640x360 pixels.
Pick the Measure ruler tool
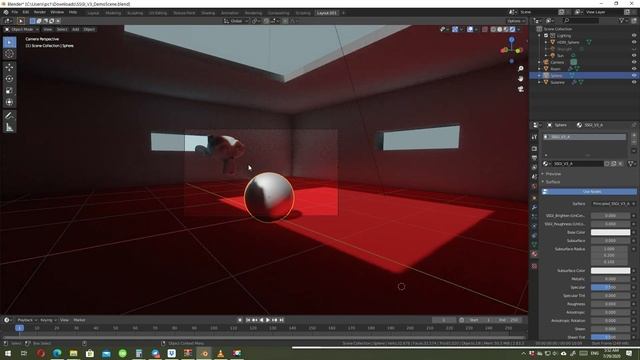click(x=9, y=127)
